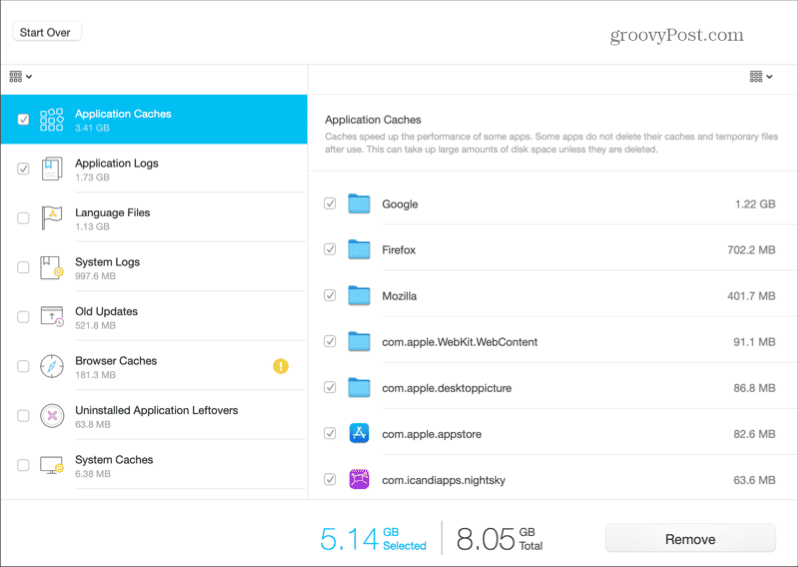Click the Mozilla folder icon
Viewport: 798px width, 567px height.
pyautogui.click(x=359, y=296)
